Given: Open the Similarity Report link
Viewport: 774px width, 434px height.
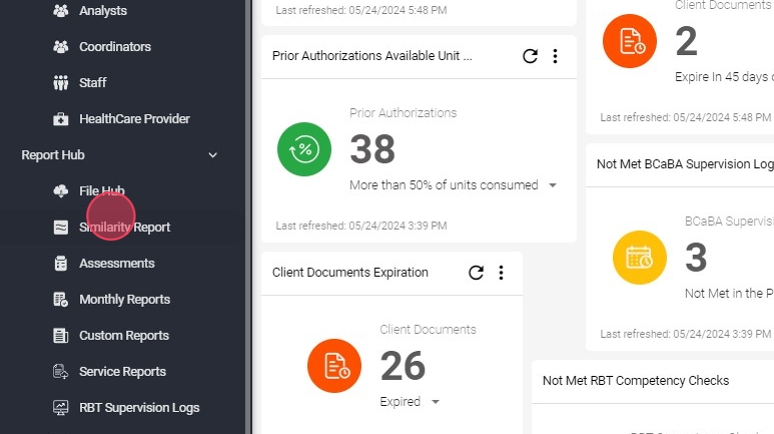Looking at the screenshot, I should click(x=125, y=227).
